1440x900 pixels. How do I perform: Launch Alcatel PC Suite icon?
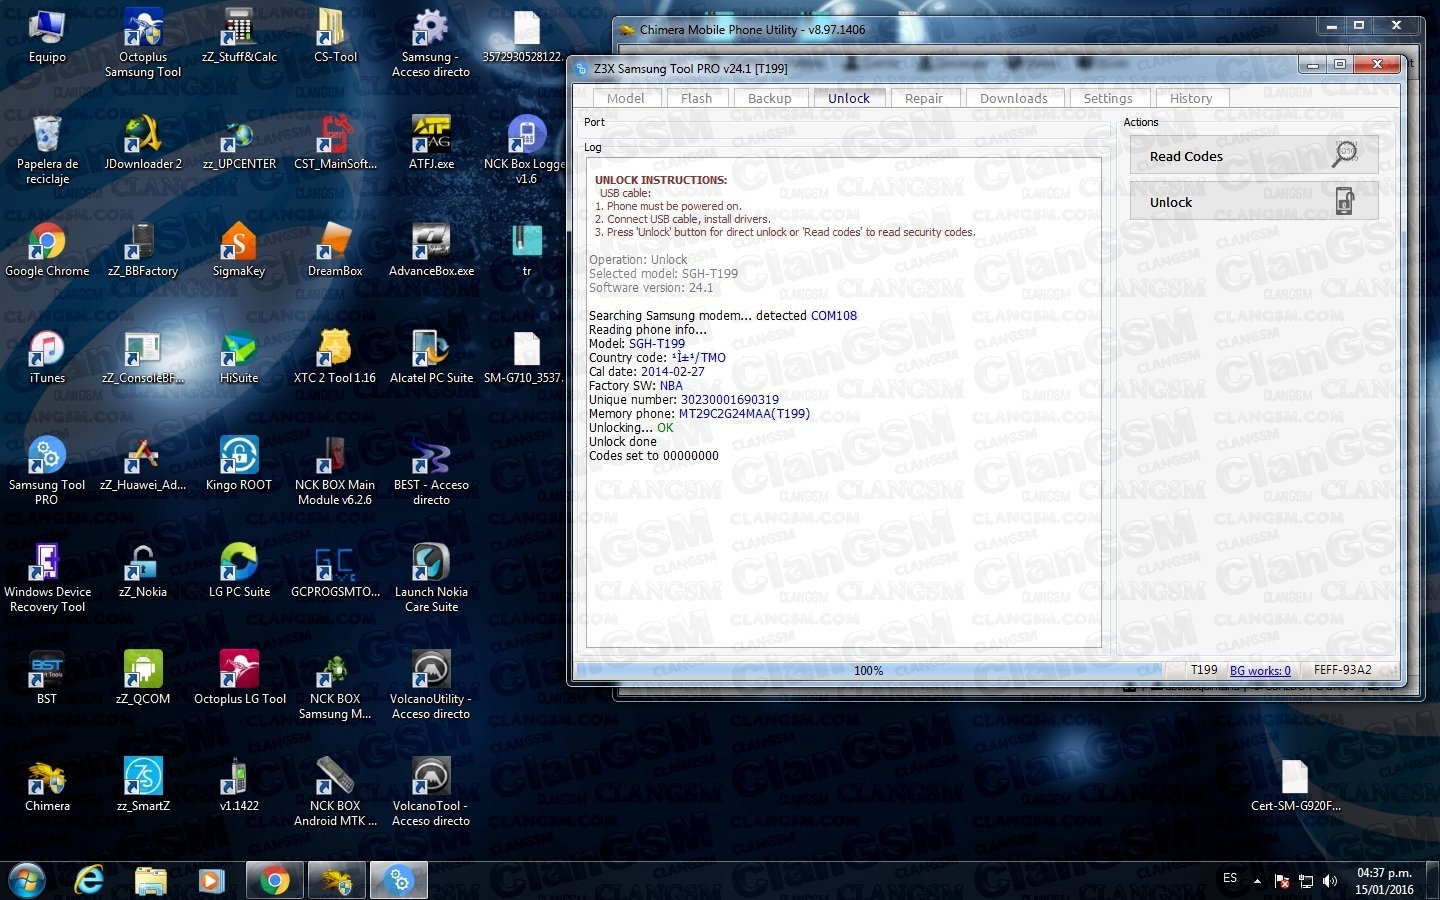pyautogui.click(x=431, y=357)
